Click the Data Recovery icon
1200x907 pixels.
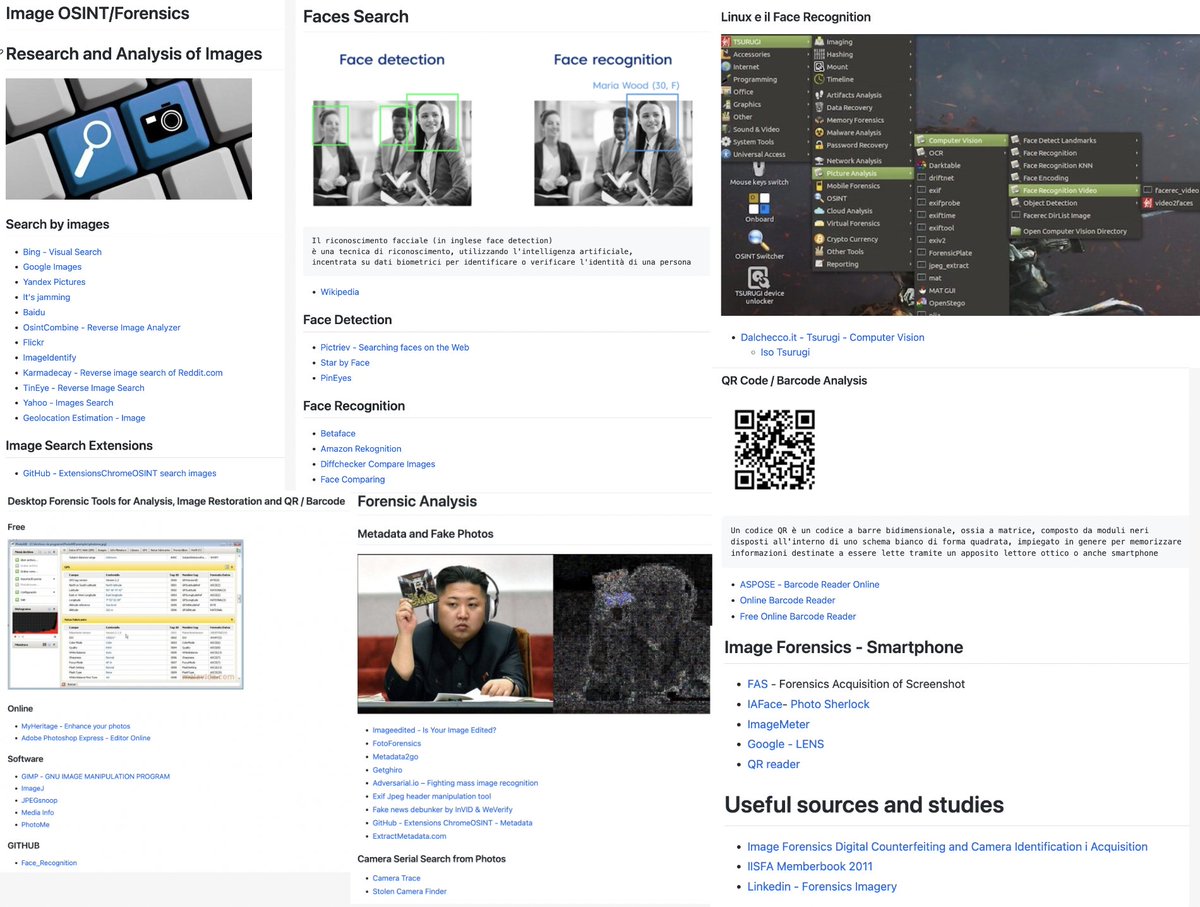(x=818, y=107)
